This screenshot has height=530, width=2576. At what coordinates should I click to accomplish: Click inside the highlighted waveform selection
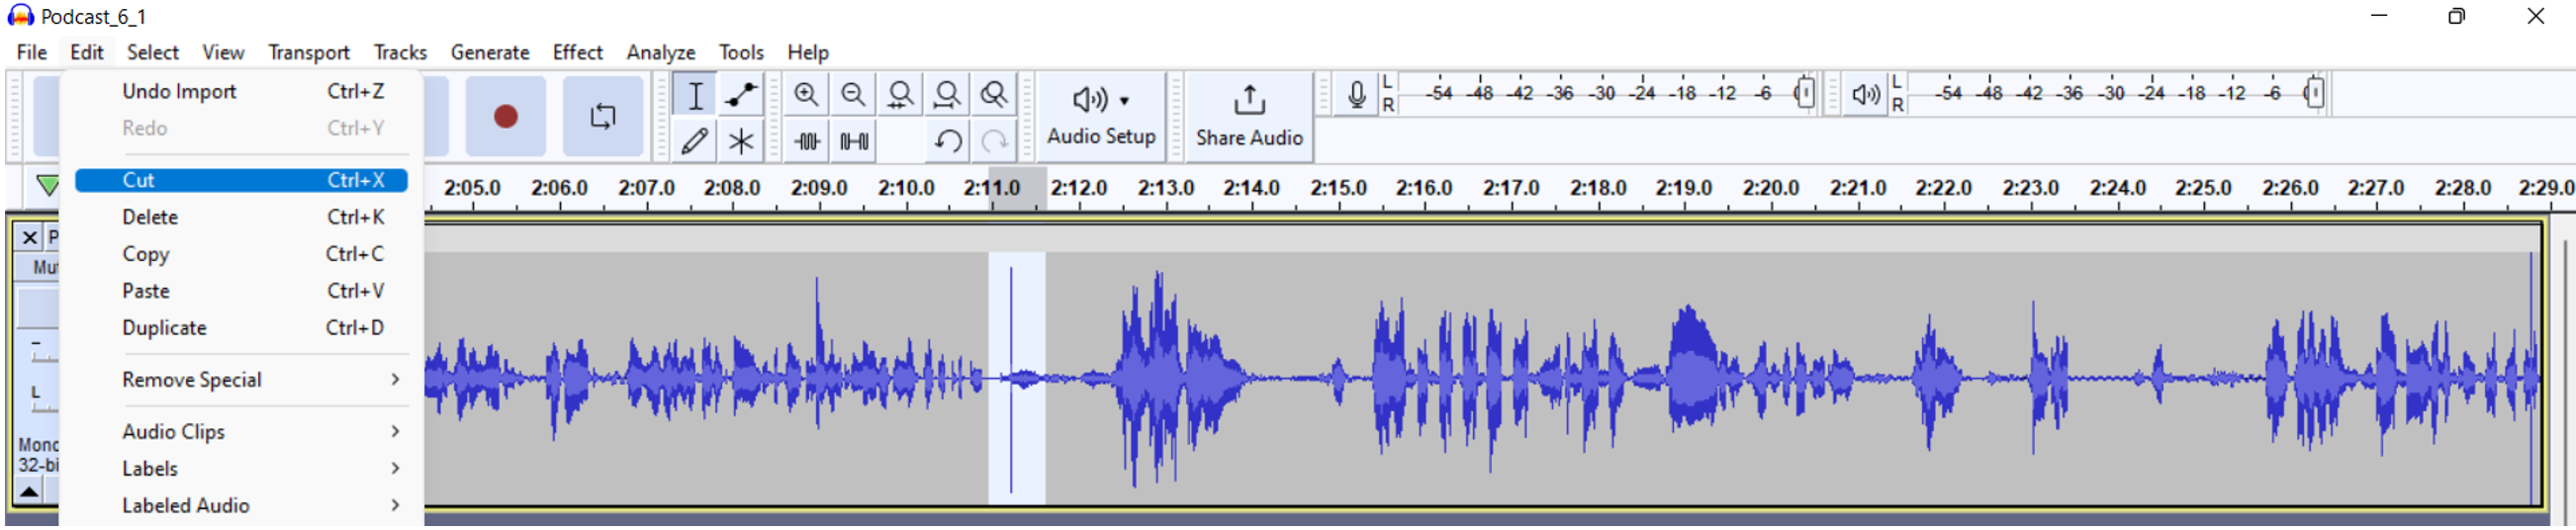(1017, 379)
